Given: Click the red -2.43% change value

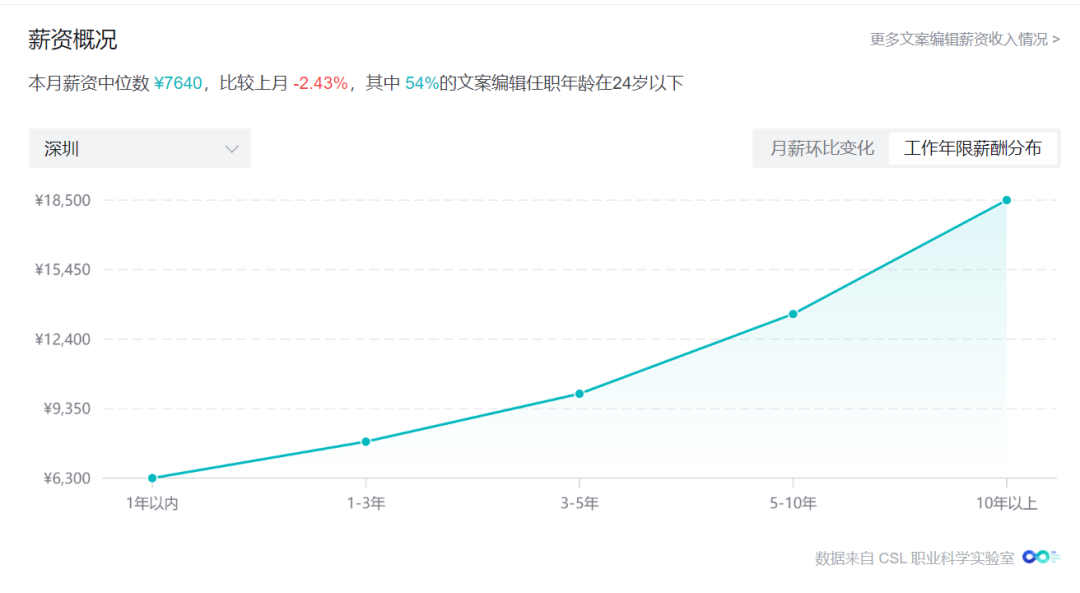Looking at the screenshot, I should 320,84.
